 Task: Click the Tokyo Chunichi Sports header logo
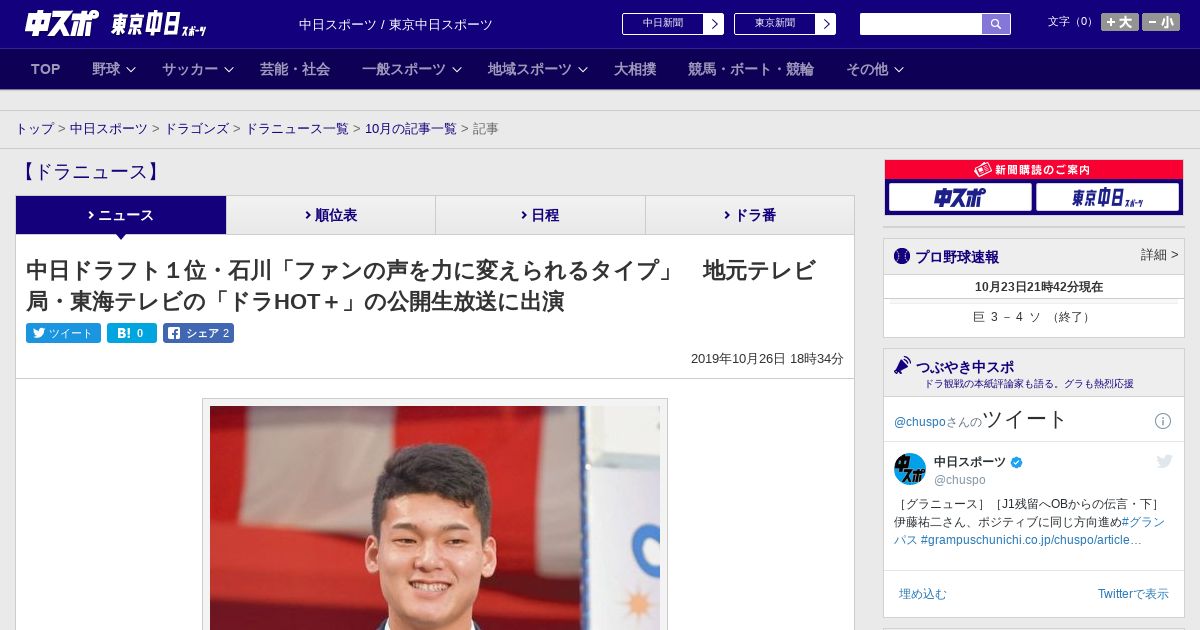[158, 25]
